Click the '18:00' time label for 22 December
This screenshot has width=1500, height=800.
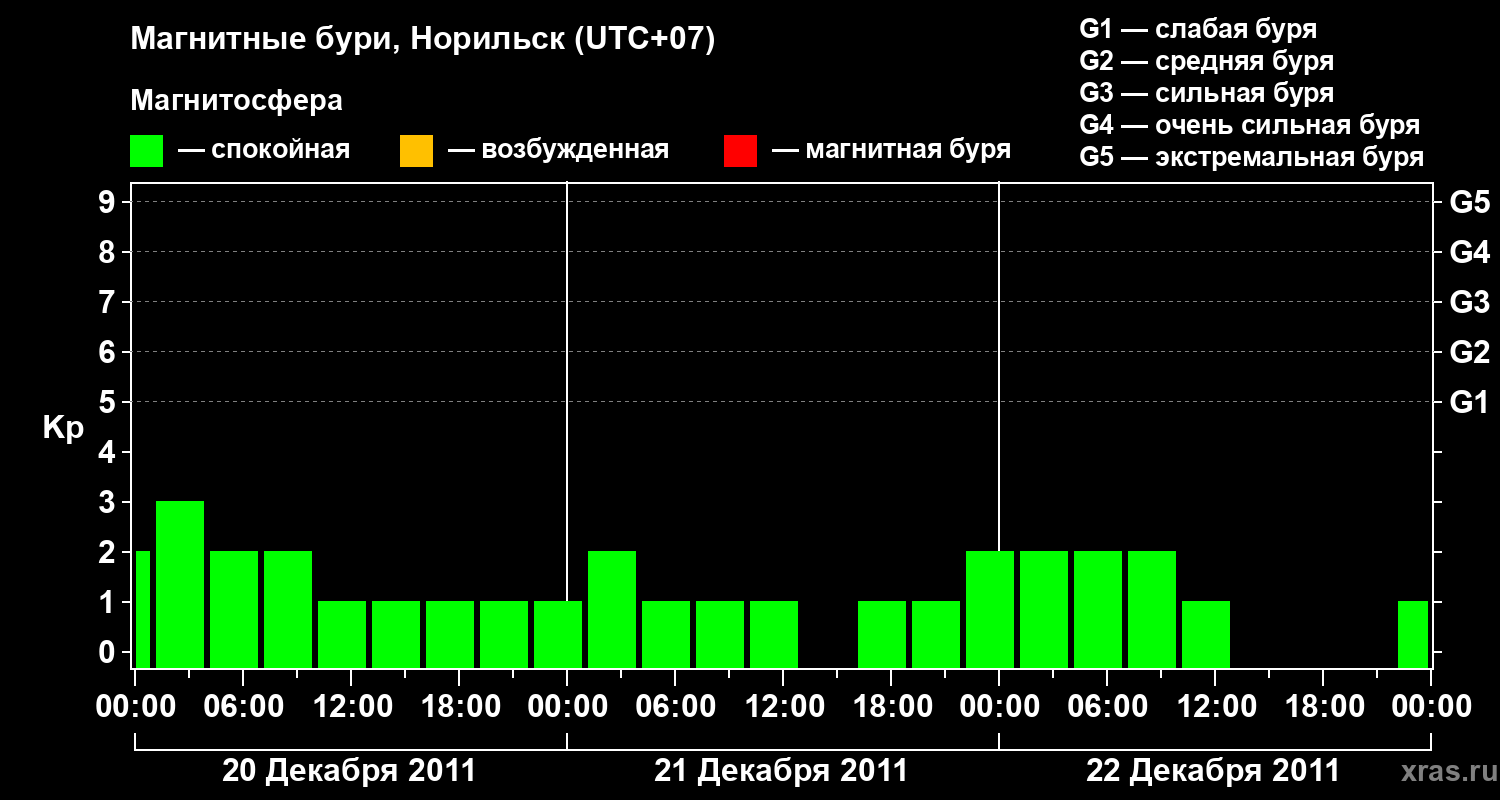(1324, 707)
